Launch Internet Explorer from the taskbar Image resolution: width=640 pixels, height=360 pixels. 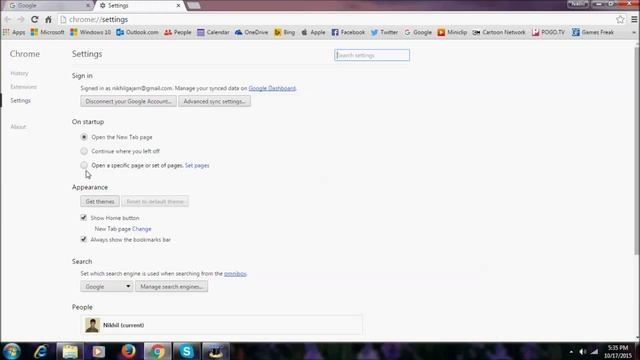tap(41, 351)
